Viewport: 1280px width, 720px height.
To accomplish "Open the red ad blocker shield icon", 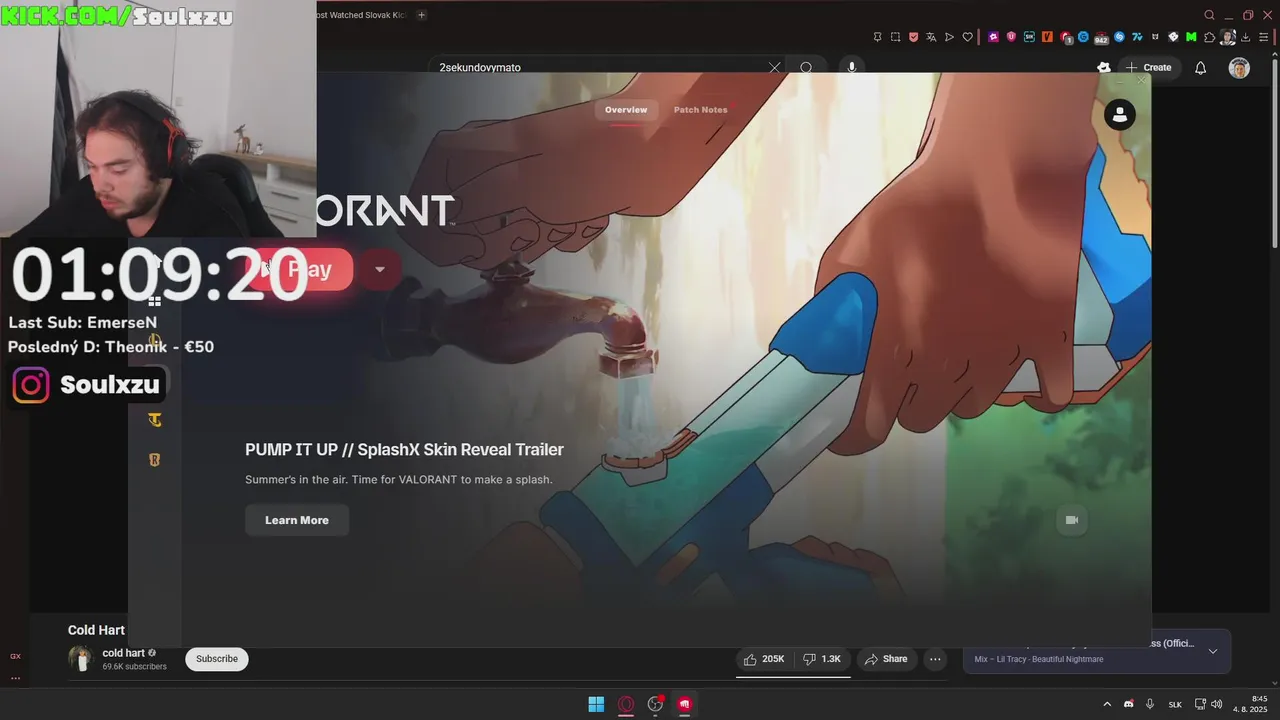I will (x=913, y=37).
